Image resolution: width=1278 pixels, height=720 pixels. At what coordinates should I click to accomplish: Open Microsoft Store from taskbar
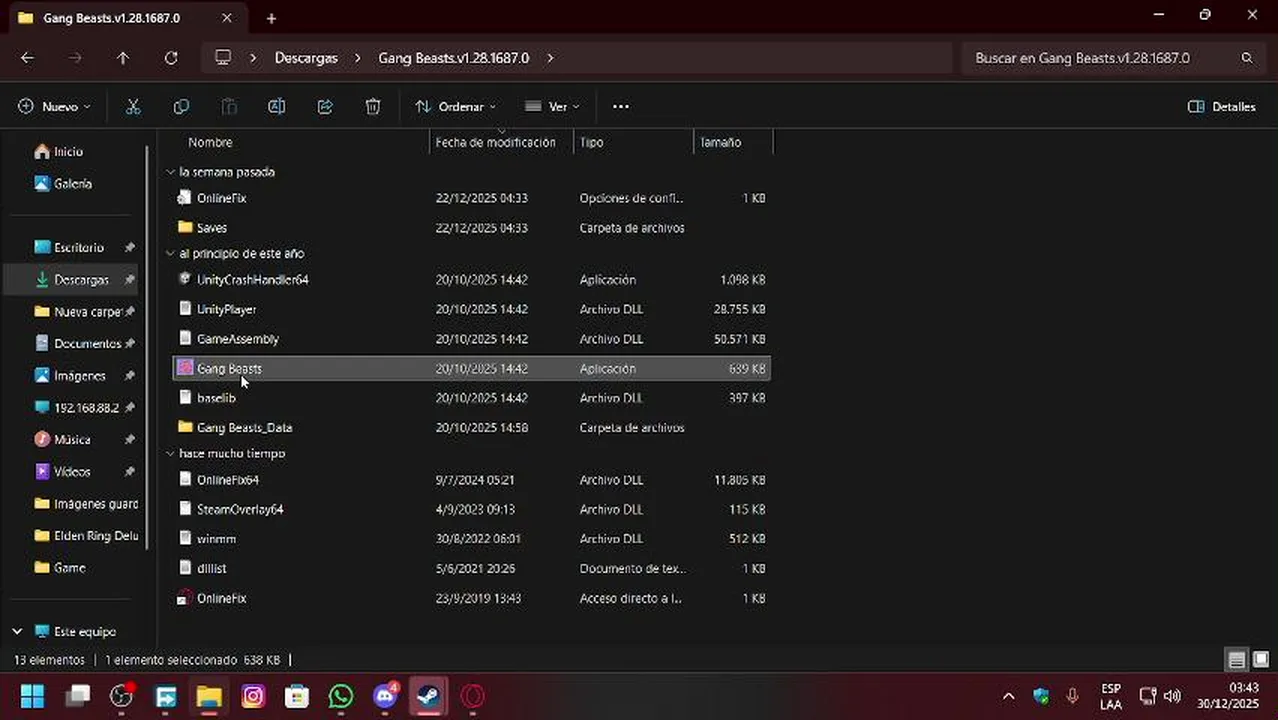(x=297, y=696)
